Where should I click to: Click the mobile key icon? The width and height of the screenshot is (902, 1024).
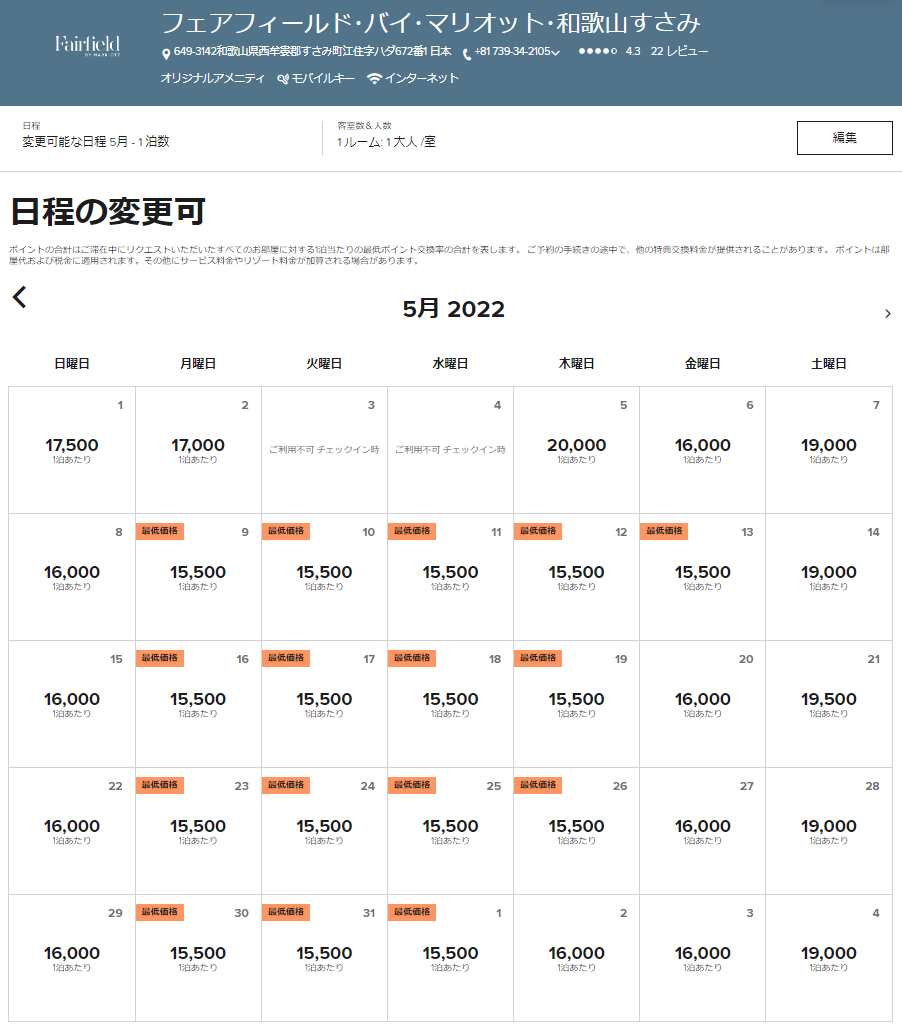pyautogui.click(x=283, y=78)
